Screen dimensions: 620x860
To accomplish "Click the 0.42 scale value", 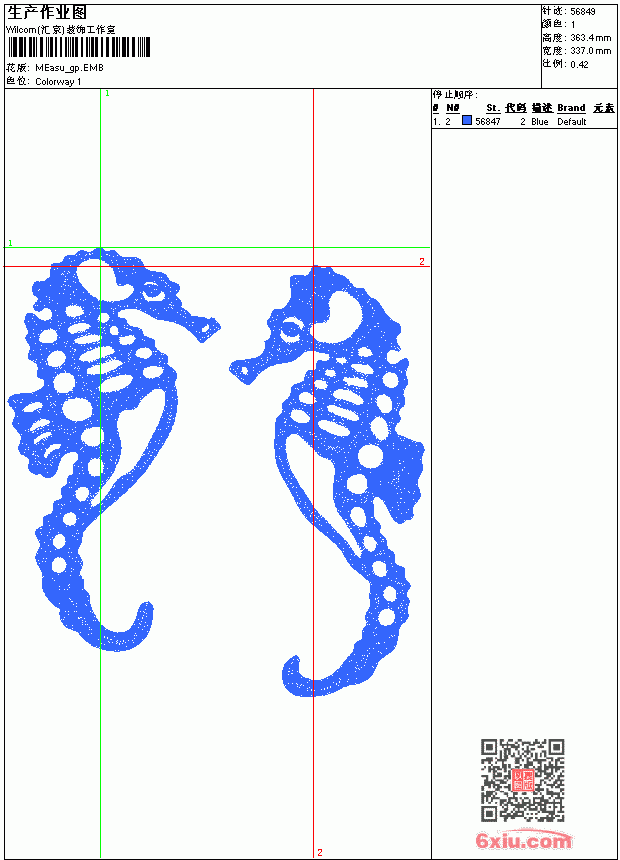I will pos(579,64).
